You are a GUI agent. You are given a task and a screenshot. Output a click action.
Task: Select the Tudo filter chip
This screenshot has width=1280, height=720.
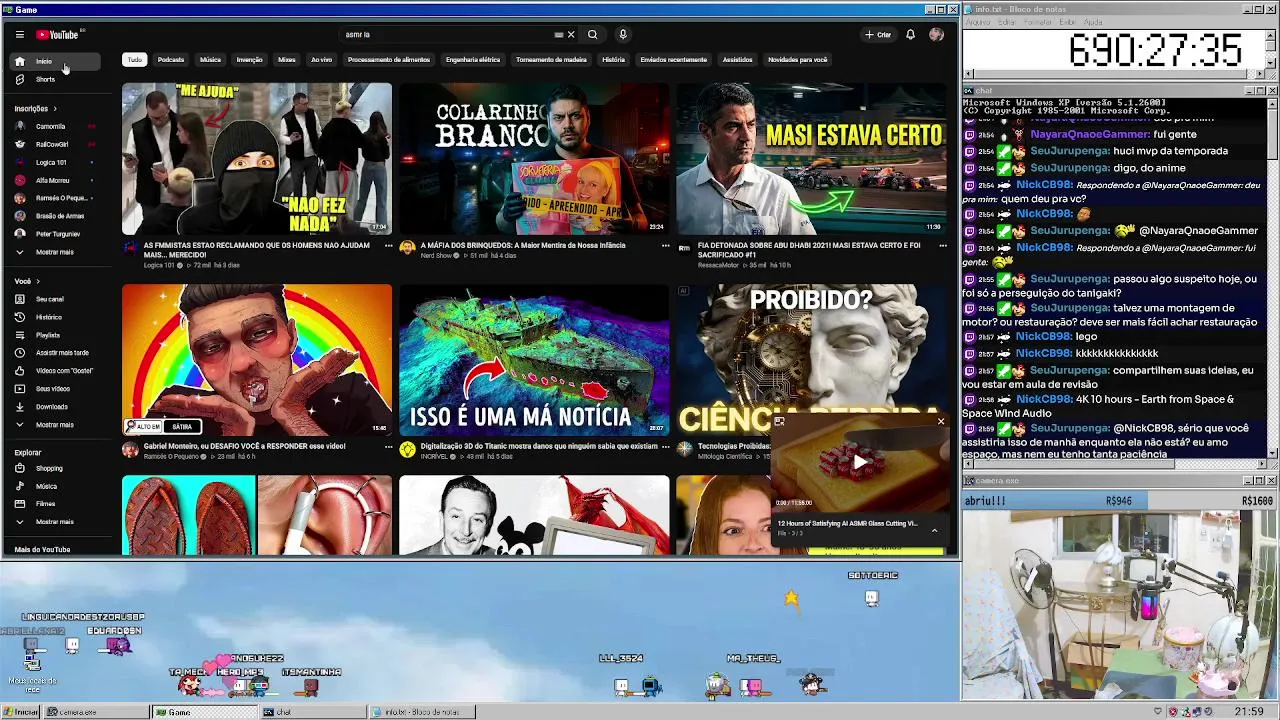(x=134, y=60)
